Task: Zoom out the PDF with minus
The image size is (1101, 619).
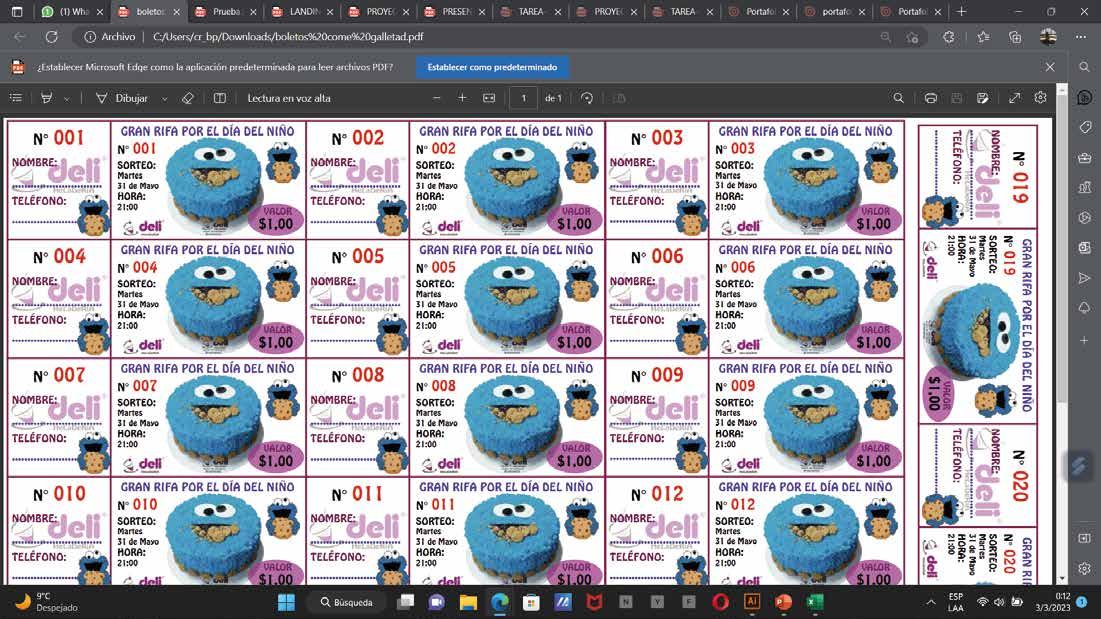Action: tap(437, 98)
